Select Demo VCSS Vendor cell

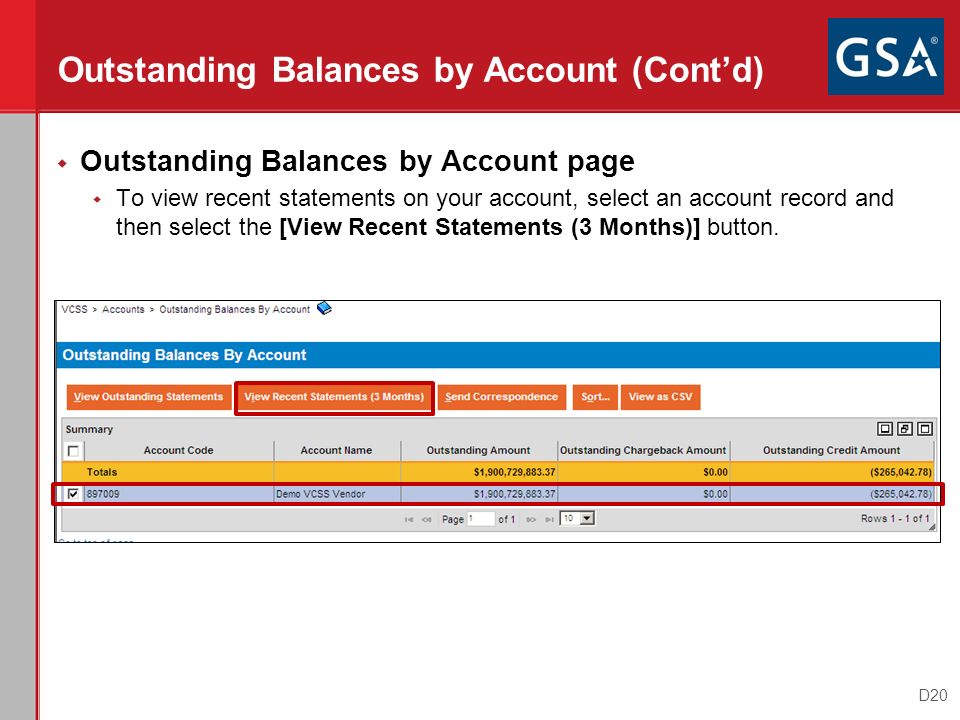click(337, 493)
